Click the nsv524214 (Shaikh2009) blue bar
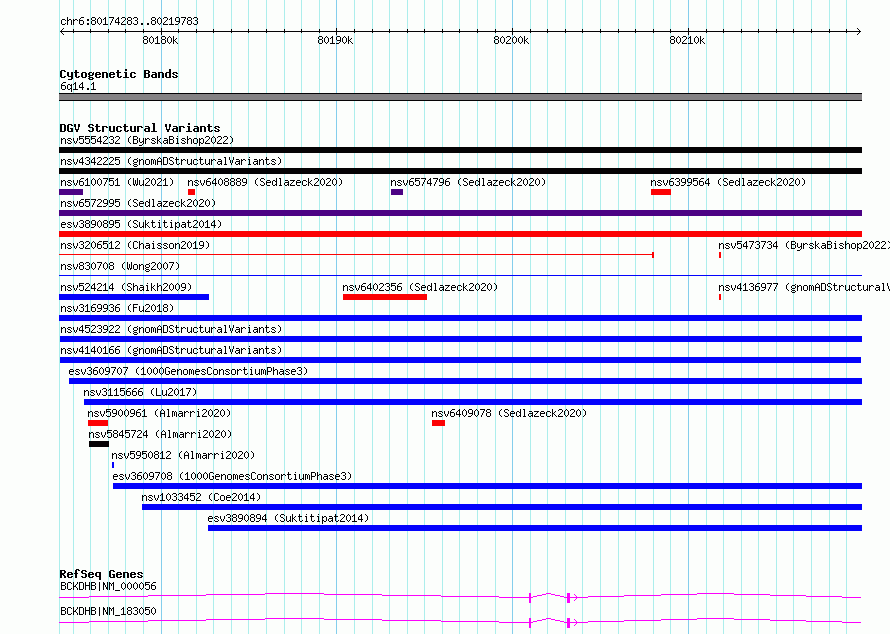This screenshot has width=890, height=634. tap(134, 297)
